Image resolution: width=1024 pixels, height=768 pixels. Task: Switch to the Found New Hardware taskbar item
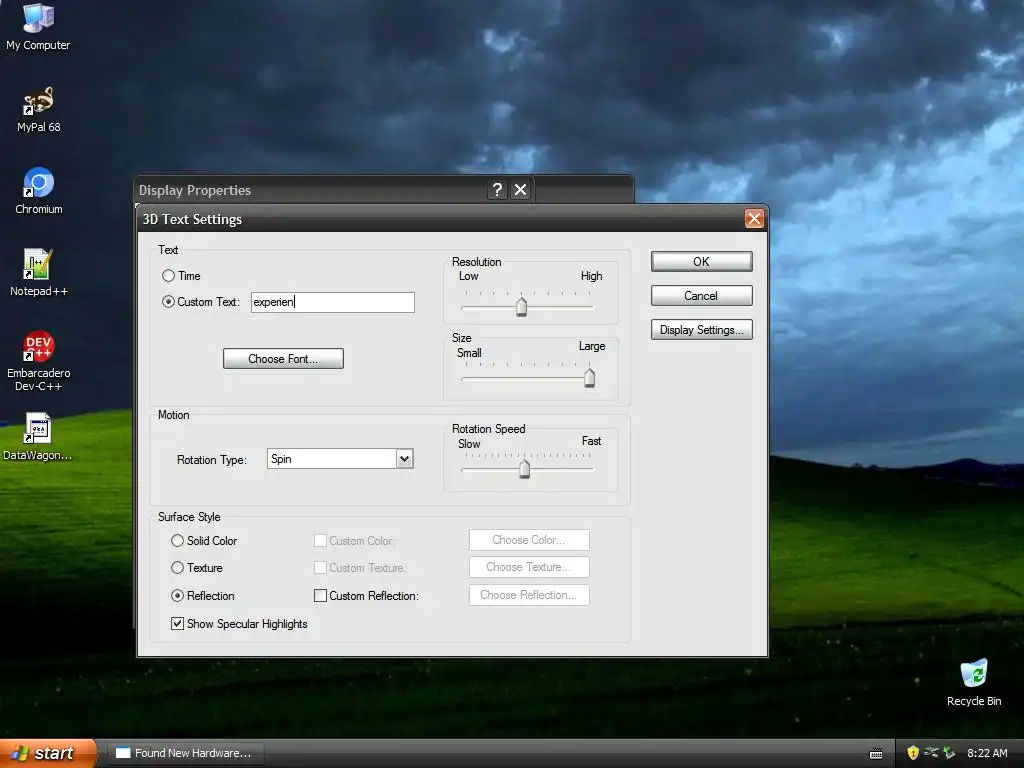click(185, 753)
